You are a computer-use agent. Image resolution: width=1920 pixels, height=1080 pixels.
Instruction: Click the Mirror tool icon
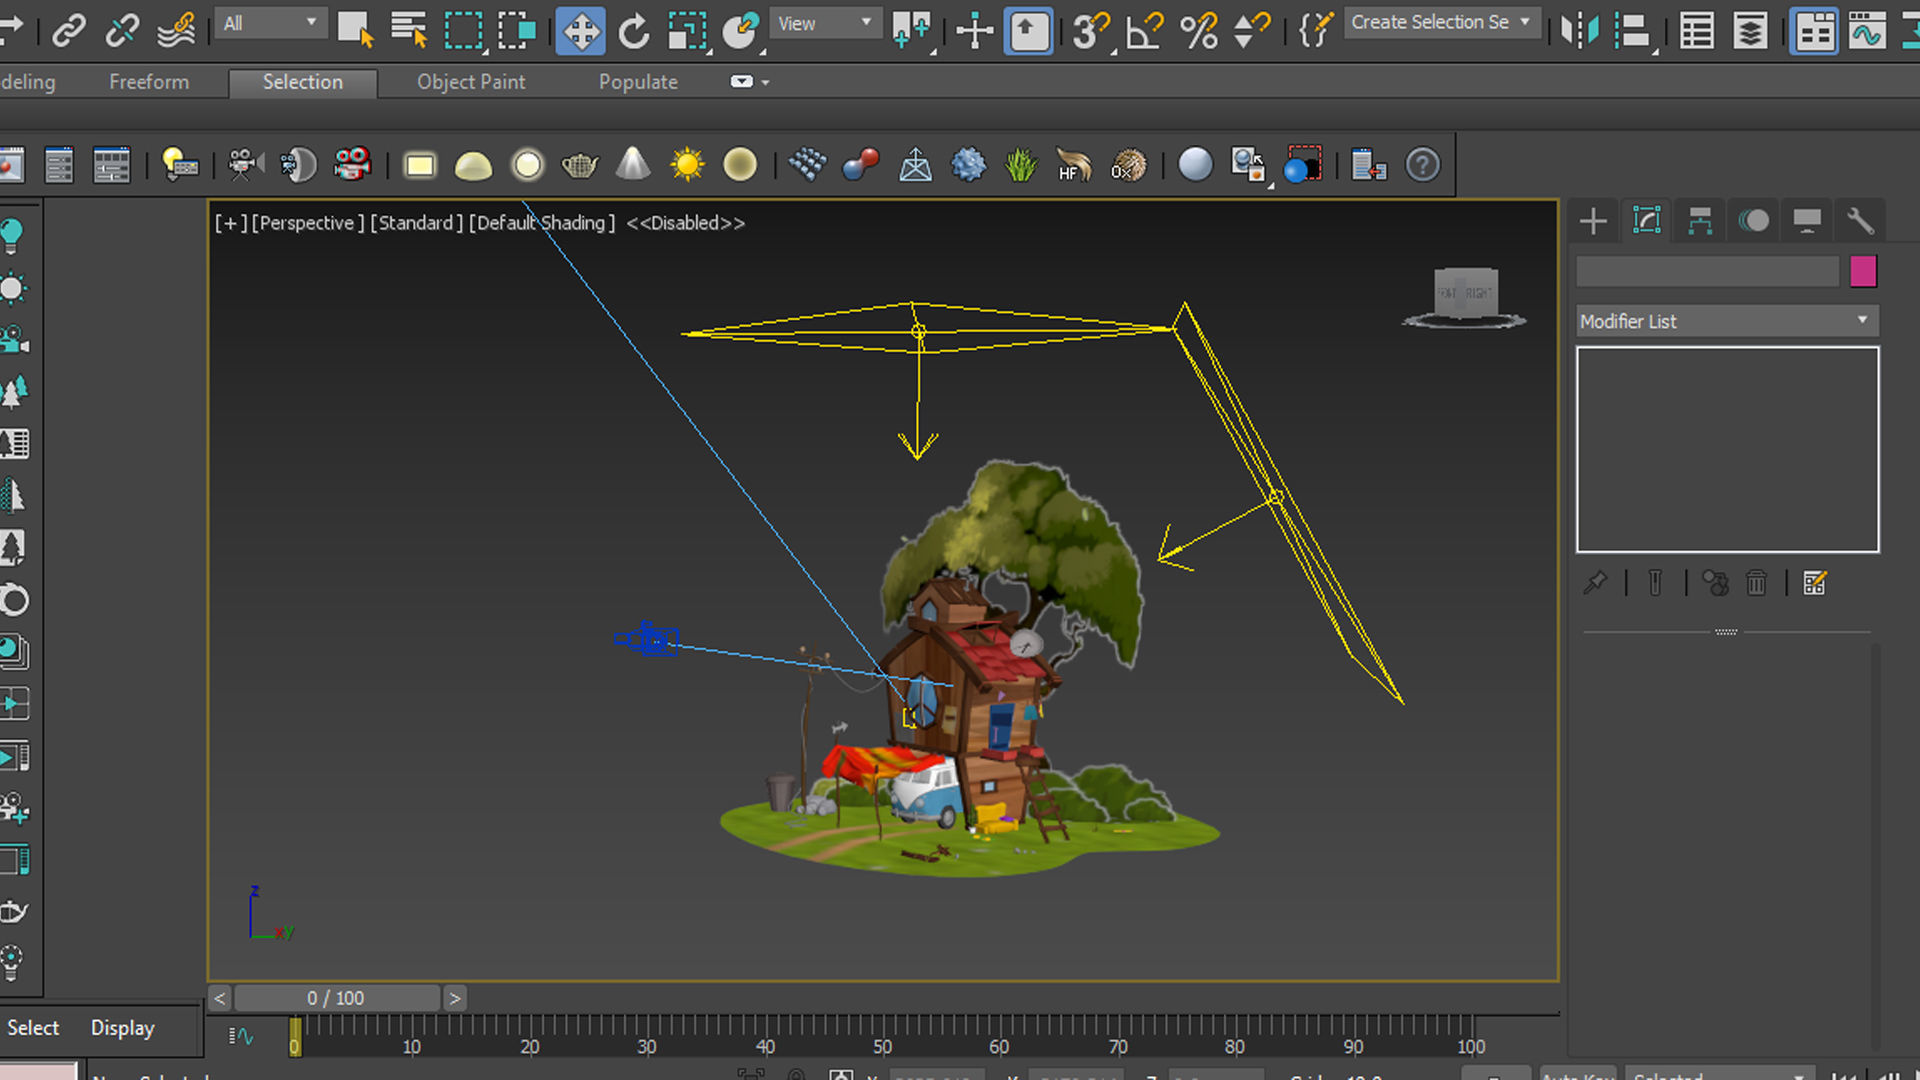point(1580,30)
